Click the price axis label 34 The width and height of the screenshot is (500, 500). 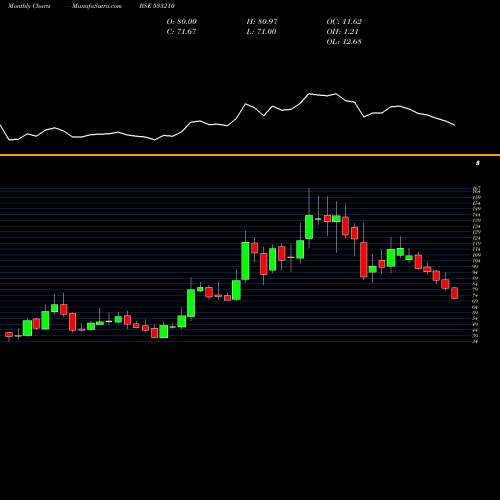pyautogui.click(x=475, y=341)
